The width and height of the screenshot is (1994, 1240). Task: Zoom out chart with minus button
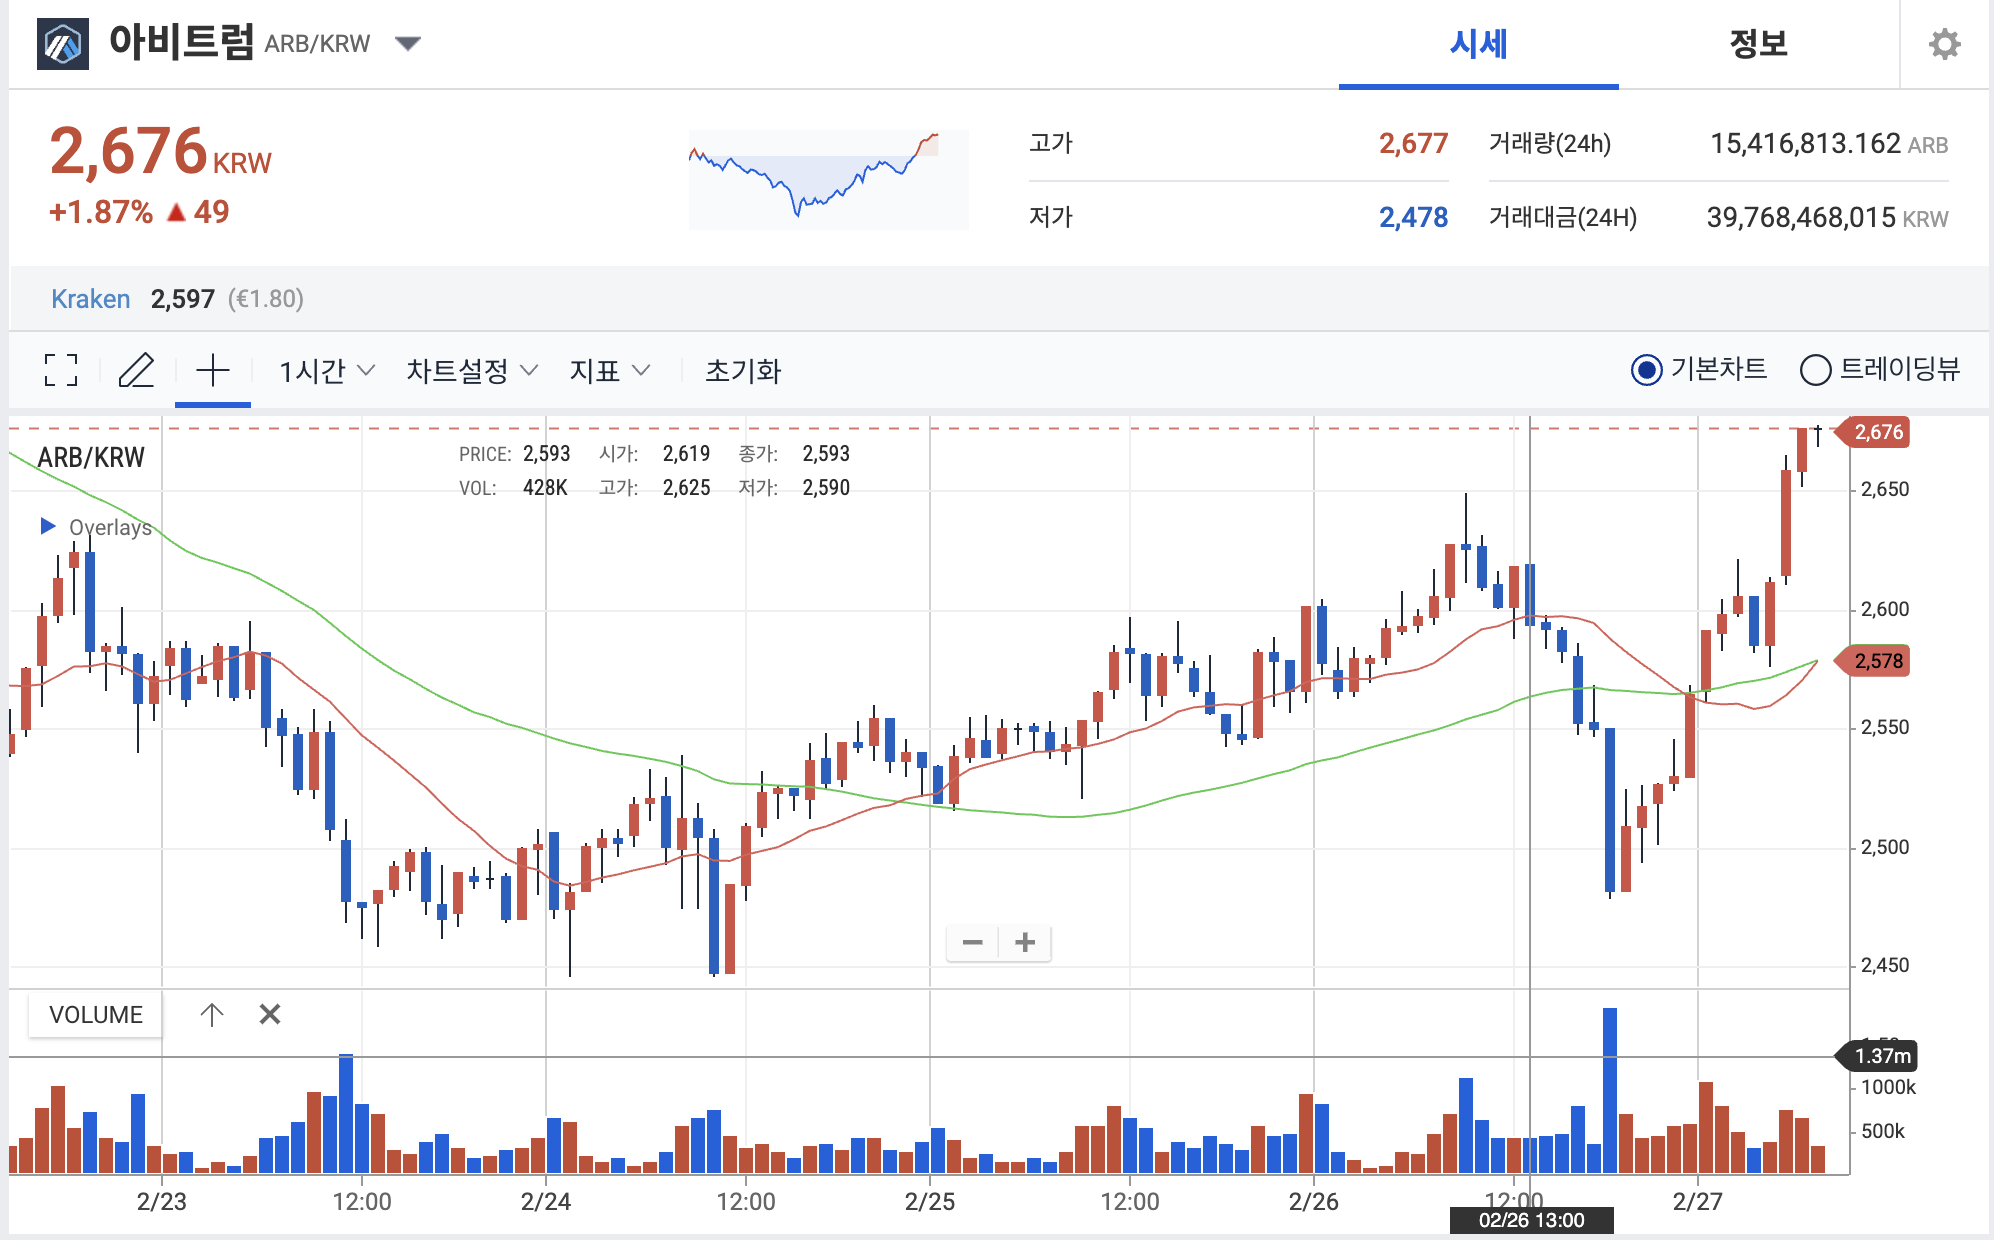coord(972,942)
